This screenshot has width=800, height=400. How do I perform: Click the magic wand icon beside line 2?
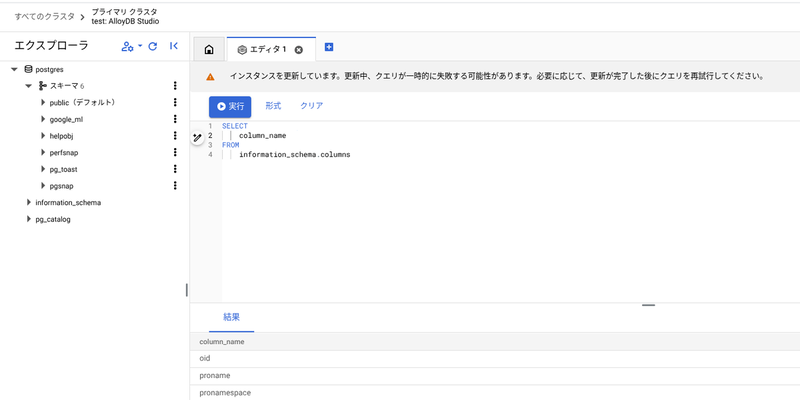[x=197, y=137]
